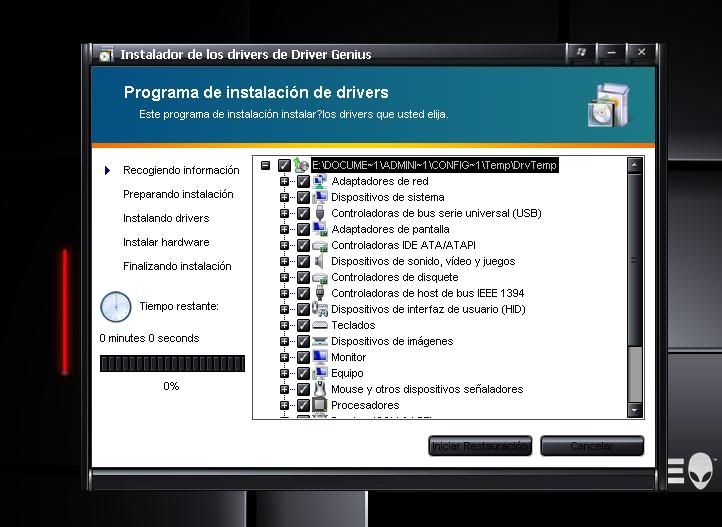Collapse the root DrvTemp tree node

point(265,165)
